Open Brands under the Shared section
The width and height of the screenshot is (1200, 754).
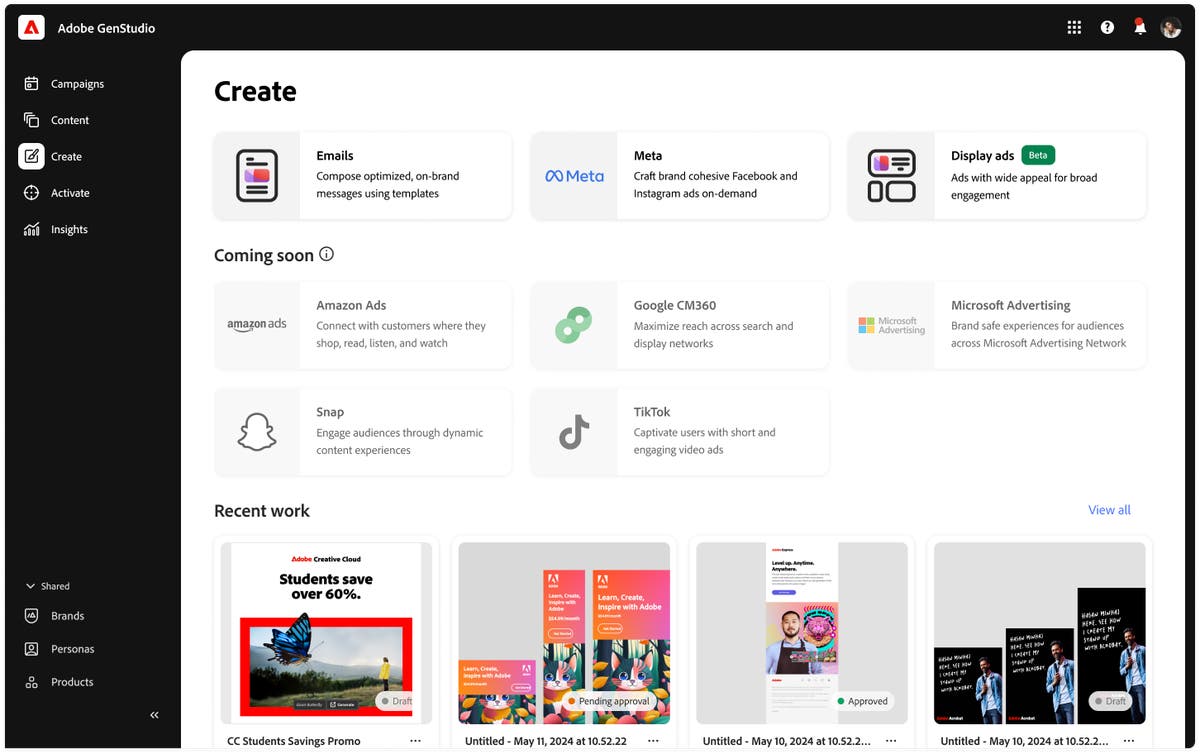pos(66,615)
